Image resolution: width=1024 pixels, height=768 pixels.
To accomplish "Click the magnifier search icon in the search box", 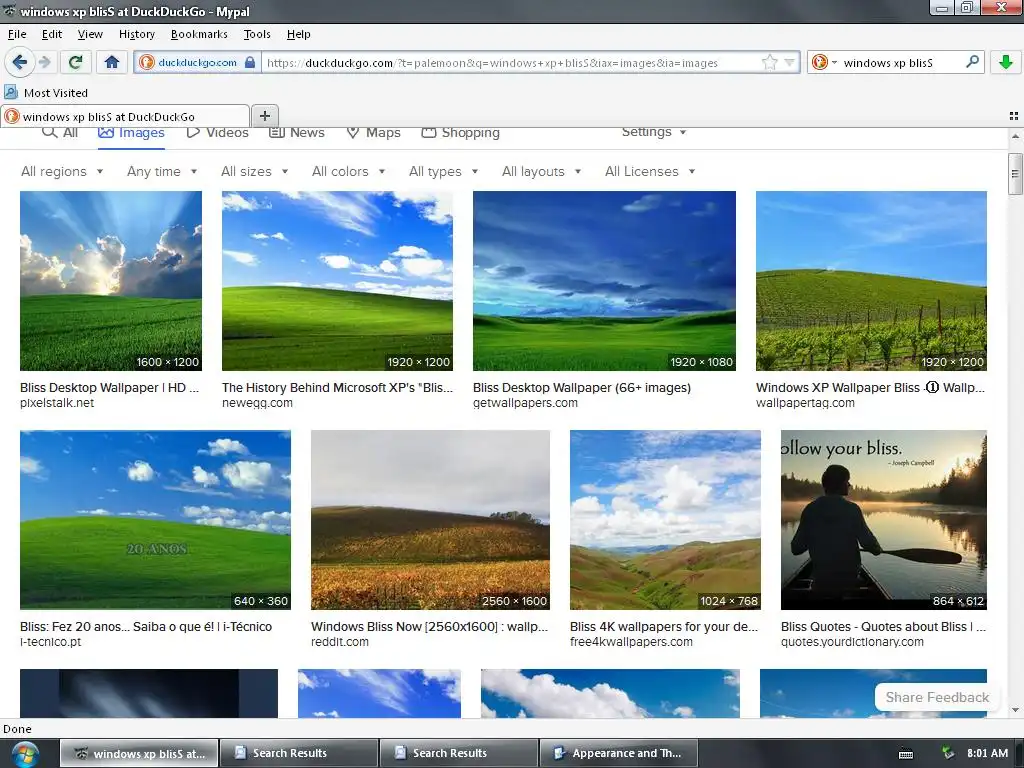I will point(972,62).
